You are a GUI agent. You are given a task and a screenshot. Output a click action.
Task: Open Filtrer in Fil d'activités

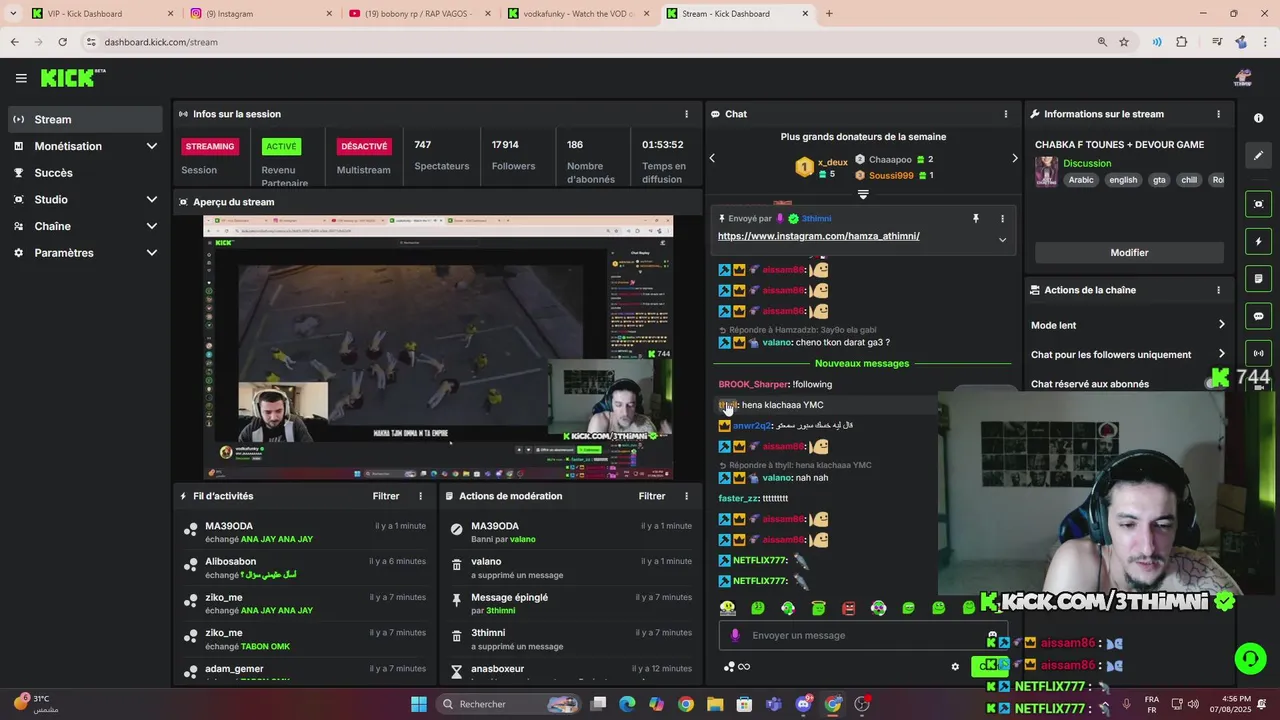click(x=386, y=496)
